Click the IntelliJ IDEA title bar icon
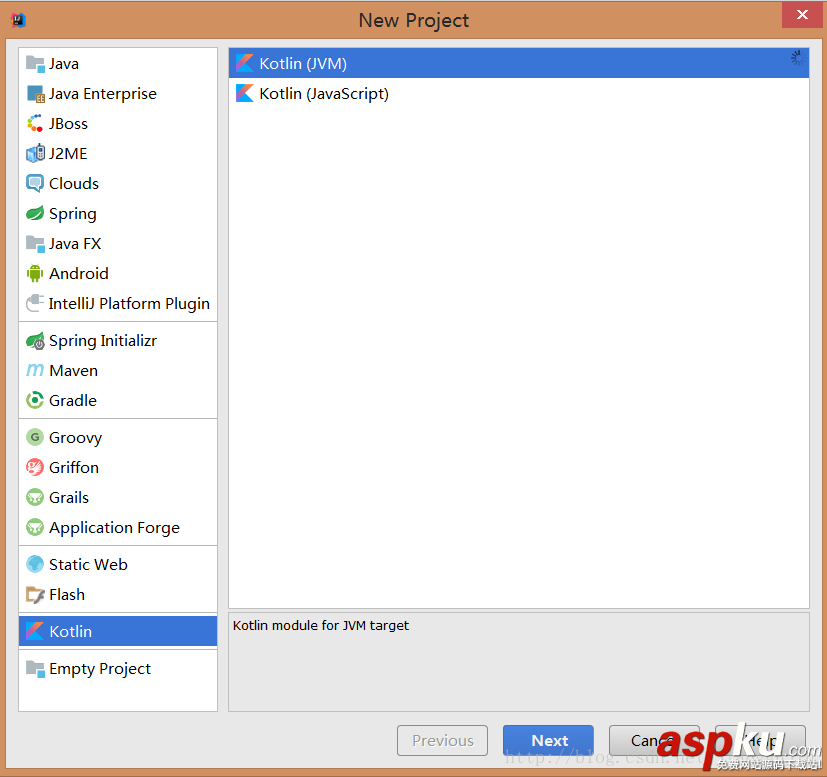 18,20
